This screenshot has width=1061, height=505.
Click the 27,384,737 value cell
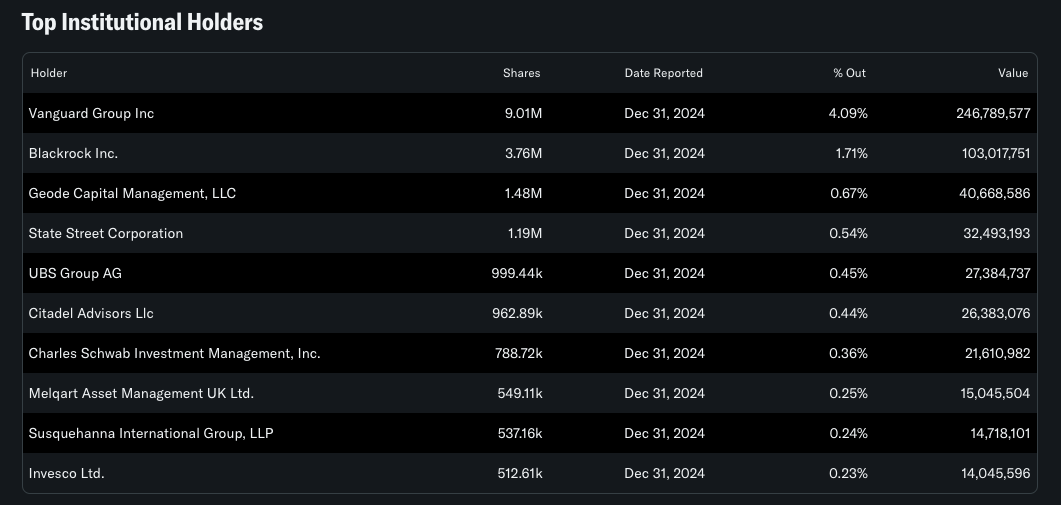(998, 273)
